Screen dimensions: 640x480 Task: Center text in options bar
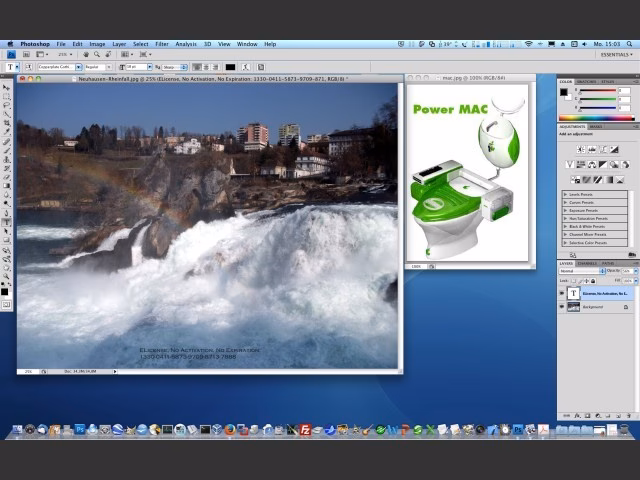point(206,67)
